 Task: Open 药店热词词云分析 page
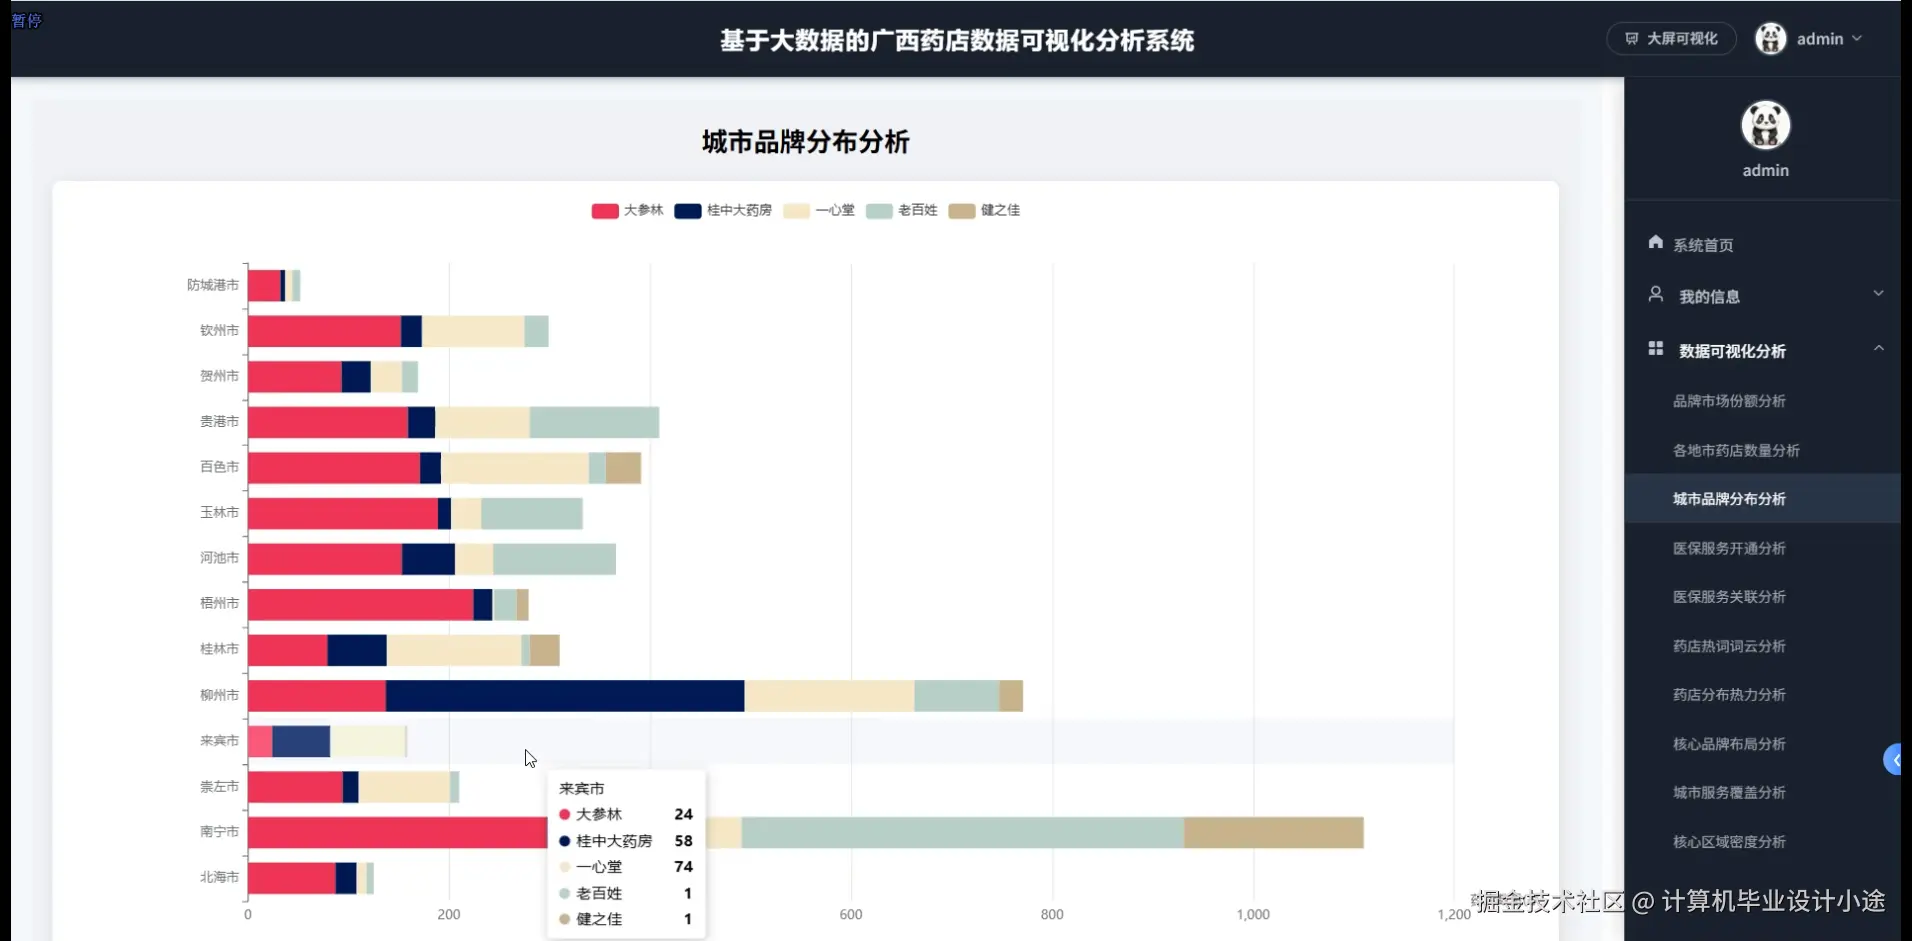[x=1729, y=647]
